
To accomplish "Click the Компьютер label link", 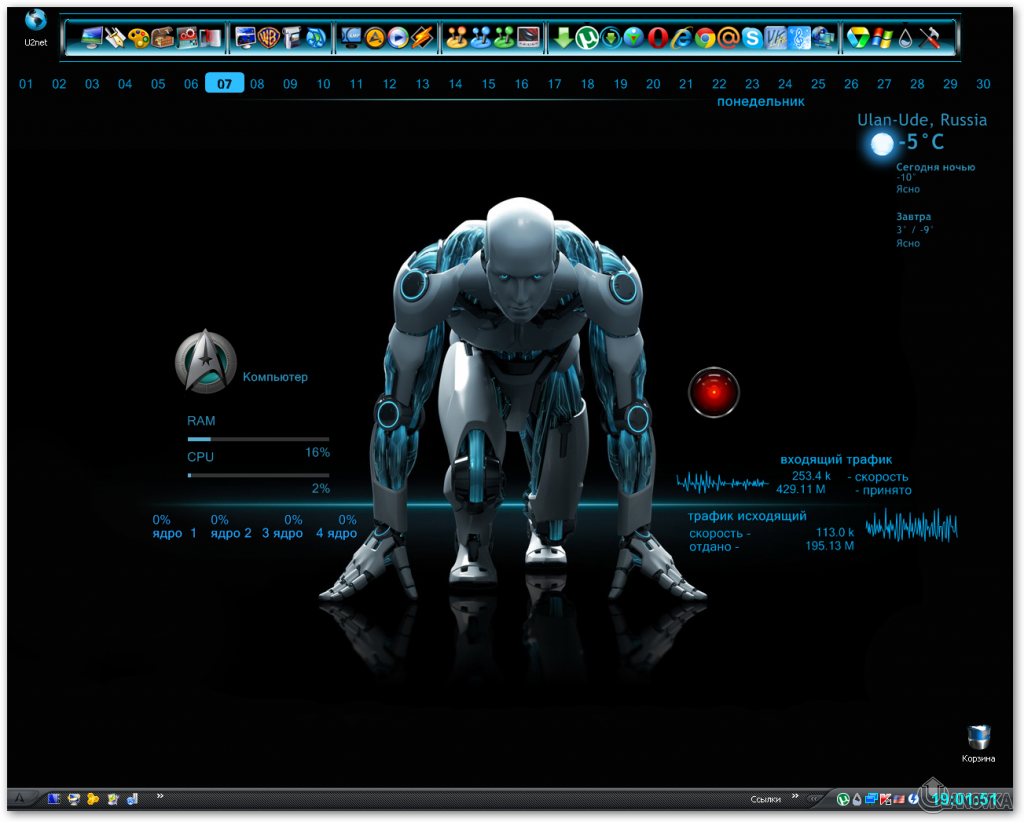I will click(x=275, y=377).
